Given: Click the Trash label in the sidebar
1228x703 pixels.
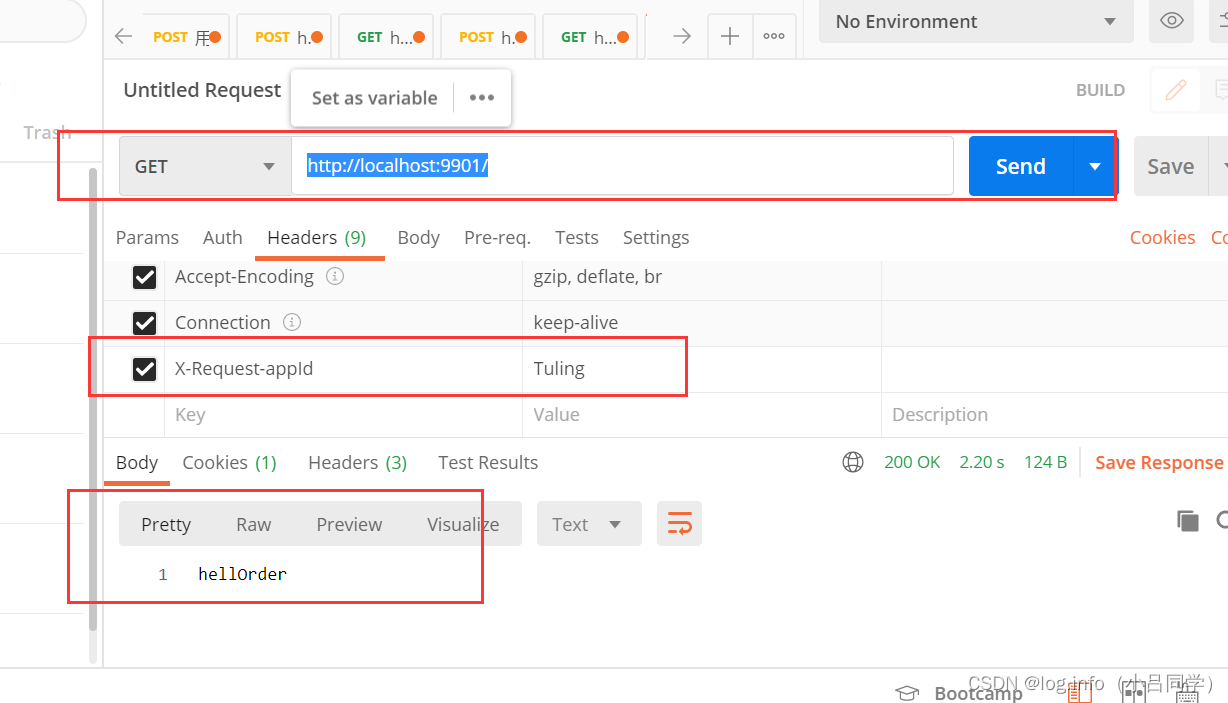Looking at the screenshot, I should click(x=47, y=132).
